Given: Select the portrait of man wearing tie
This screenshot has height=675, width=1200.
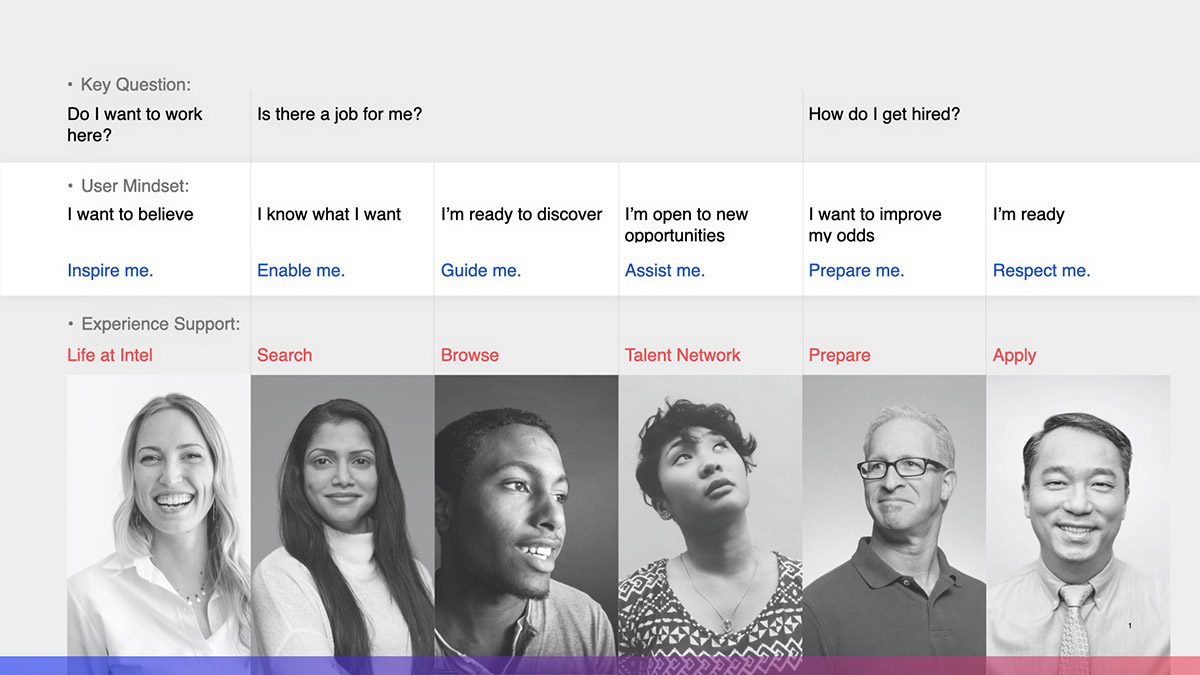Looking at the screenshot, I should tap(1079, 516).
